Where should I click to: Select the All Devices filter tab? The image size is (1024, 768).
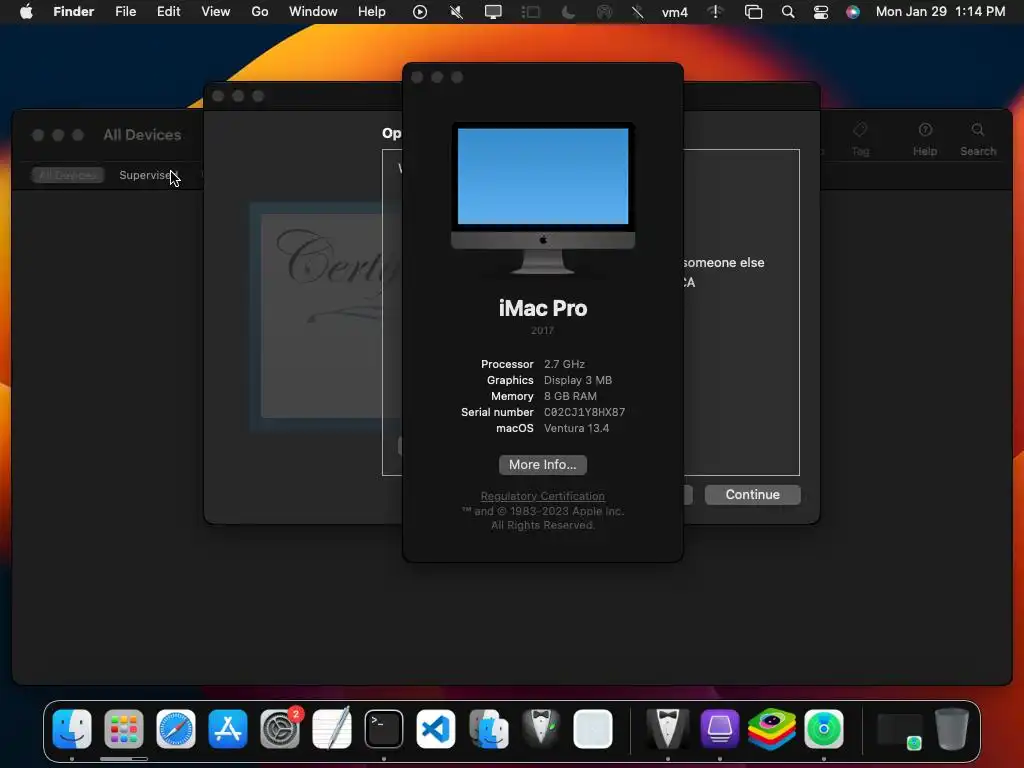68,175
